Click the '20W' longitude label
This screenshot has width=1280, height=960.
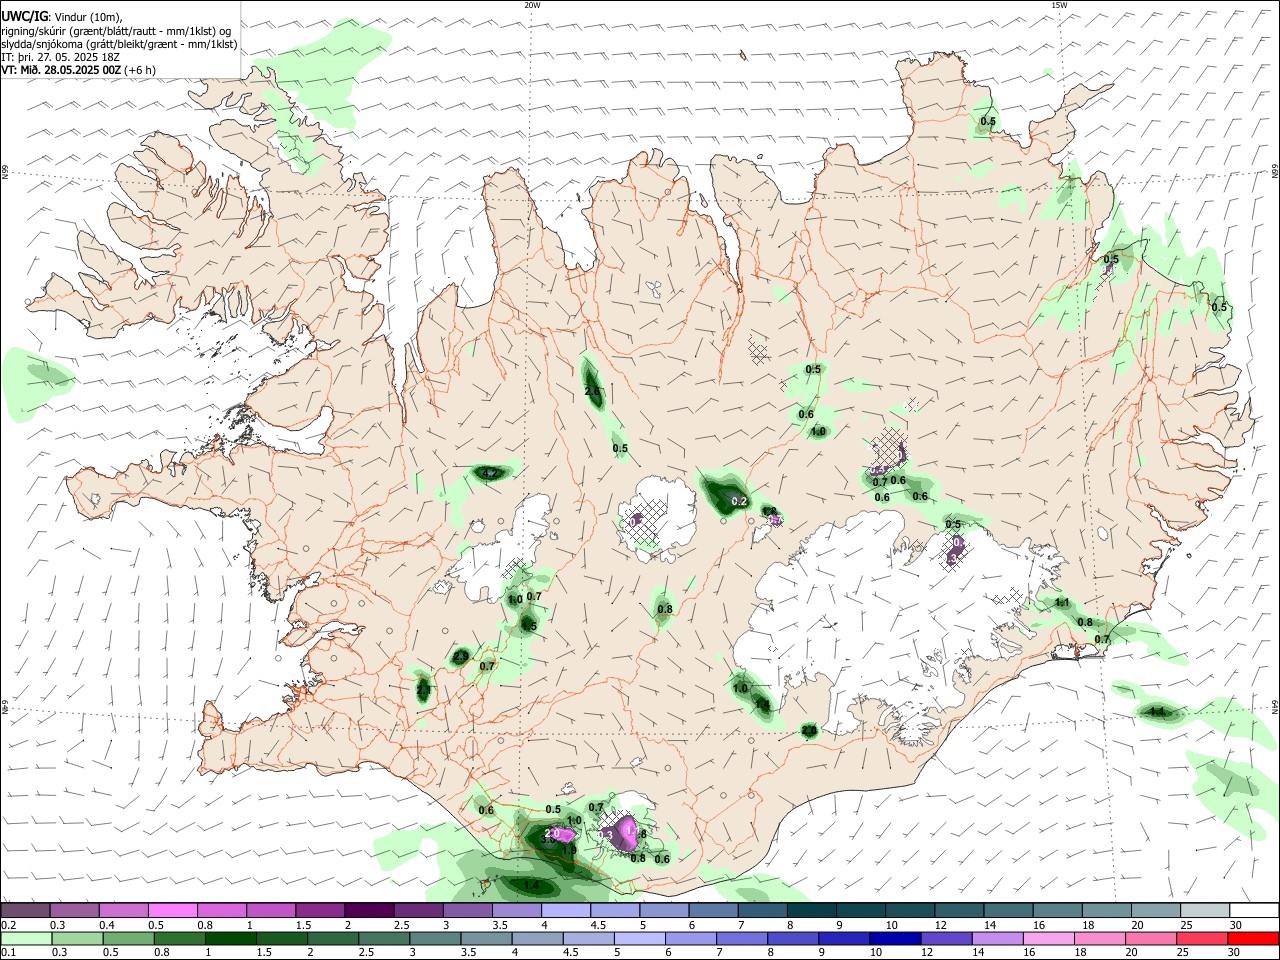pyautogui.click(x=532, y=5)
